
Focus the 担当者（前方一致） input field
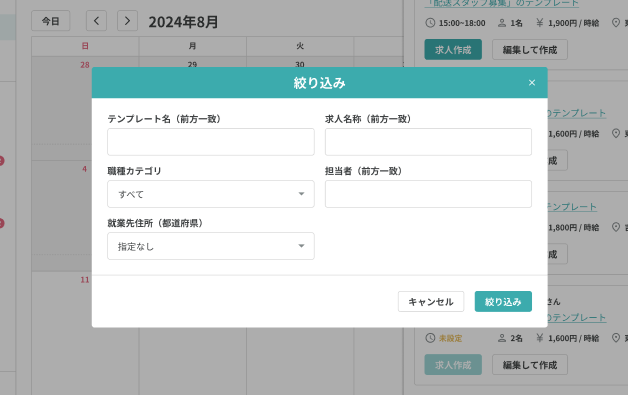click(x=428, y=194)
